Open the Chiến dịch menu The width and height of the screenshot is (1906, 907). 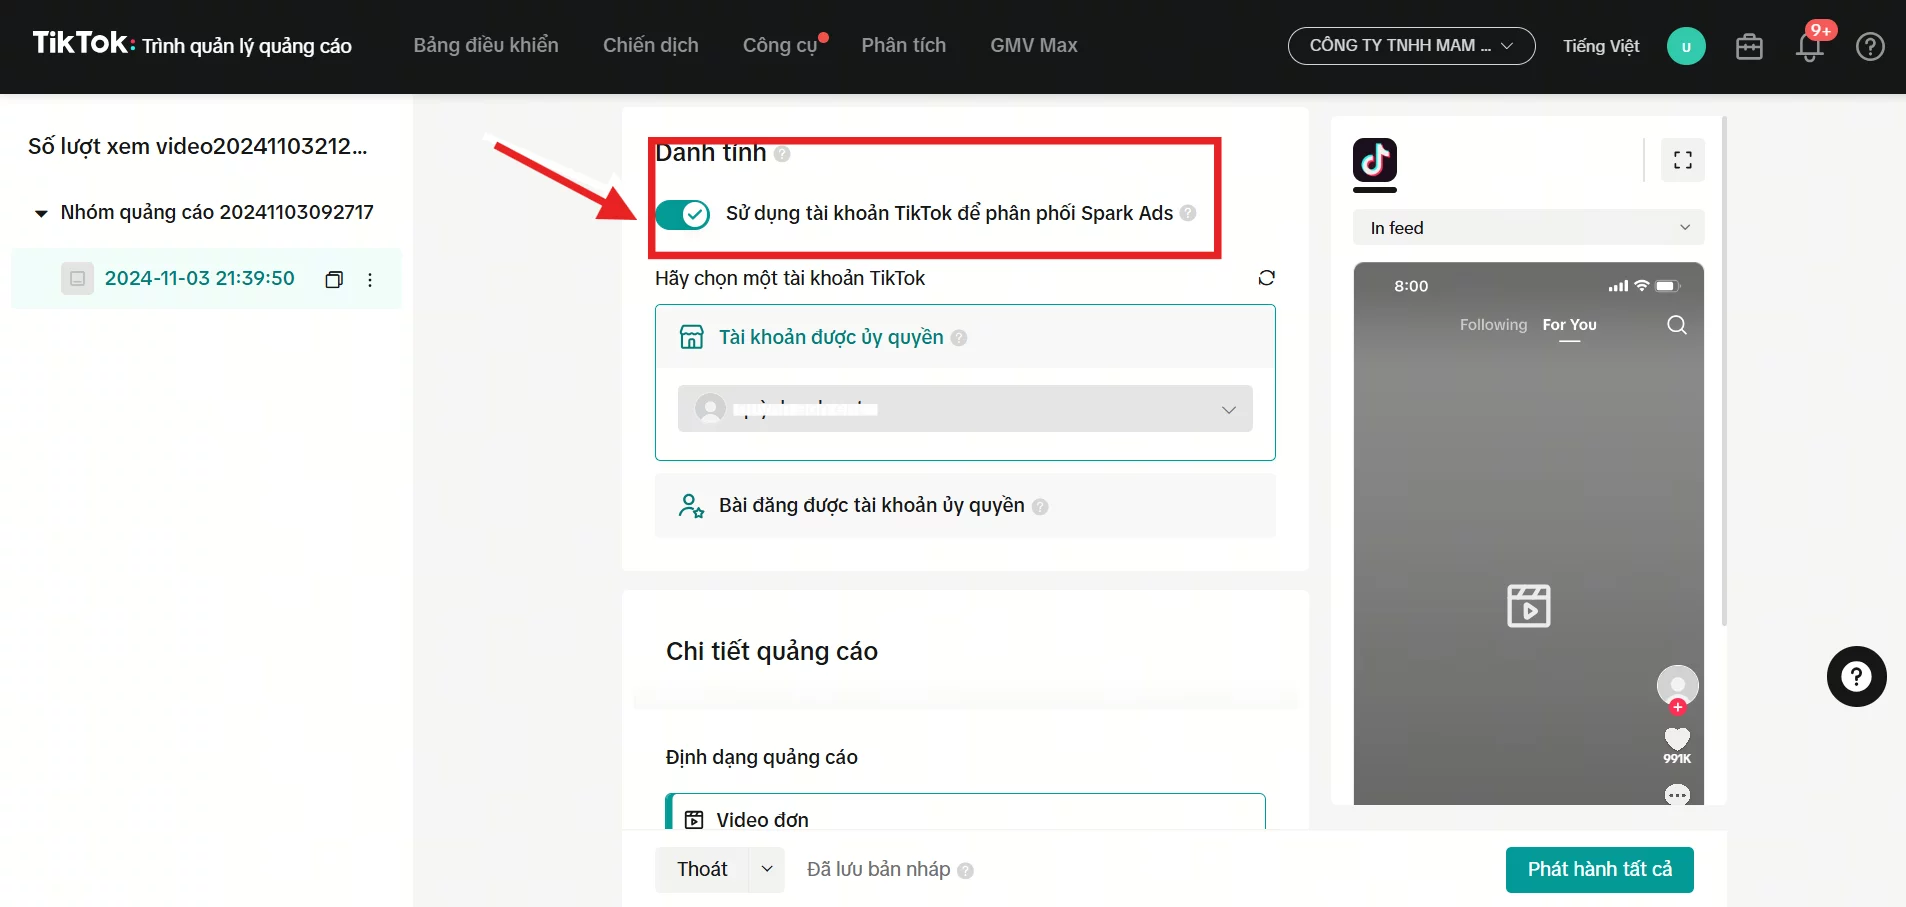(x=651, y=45)
